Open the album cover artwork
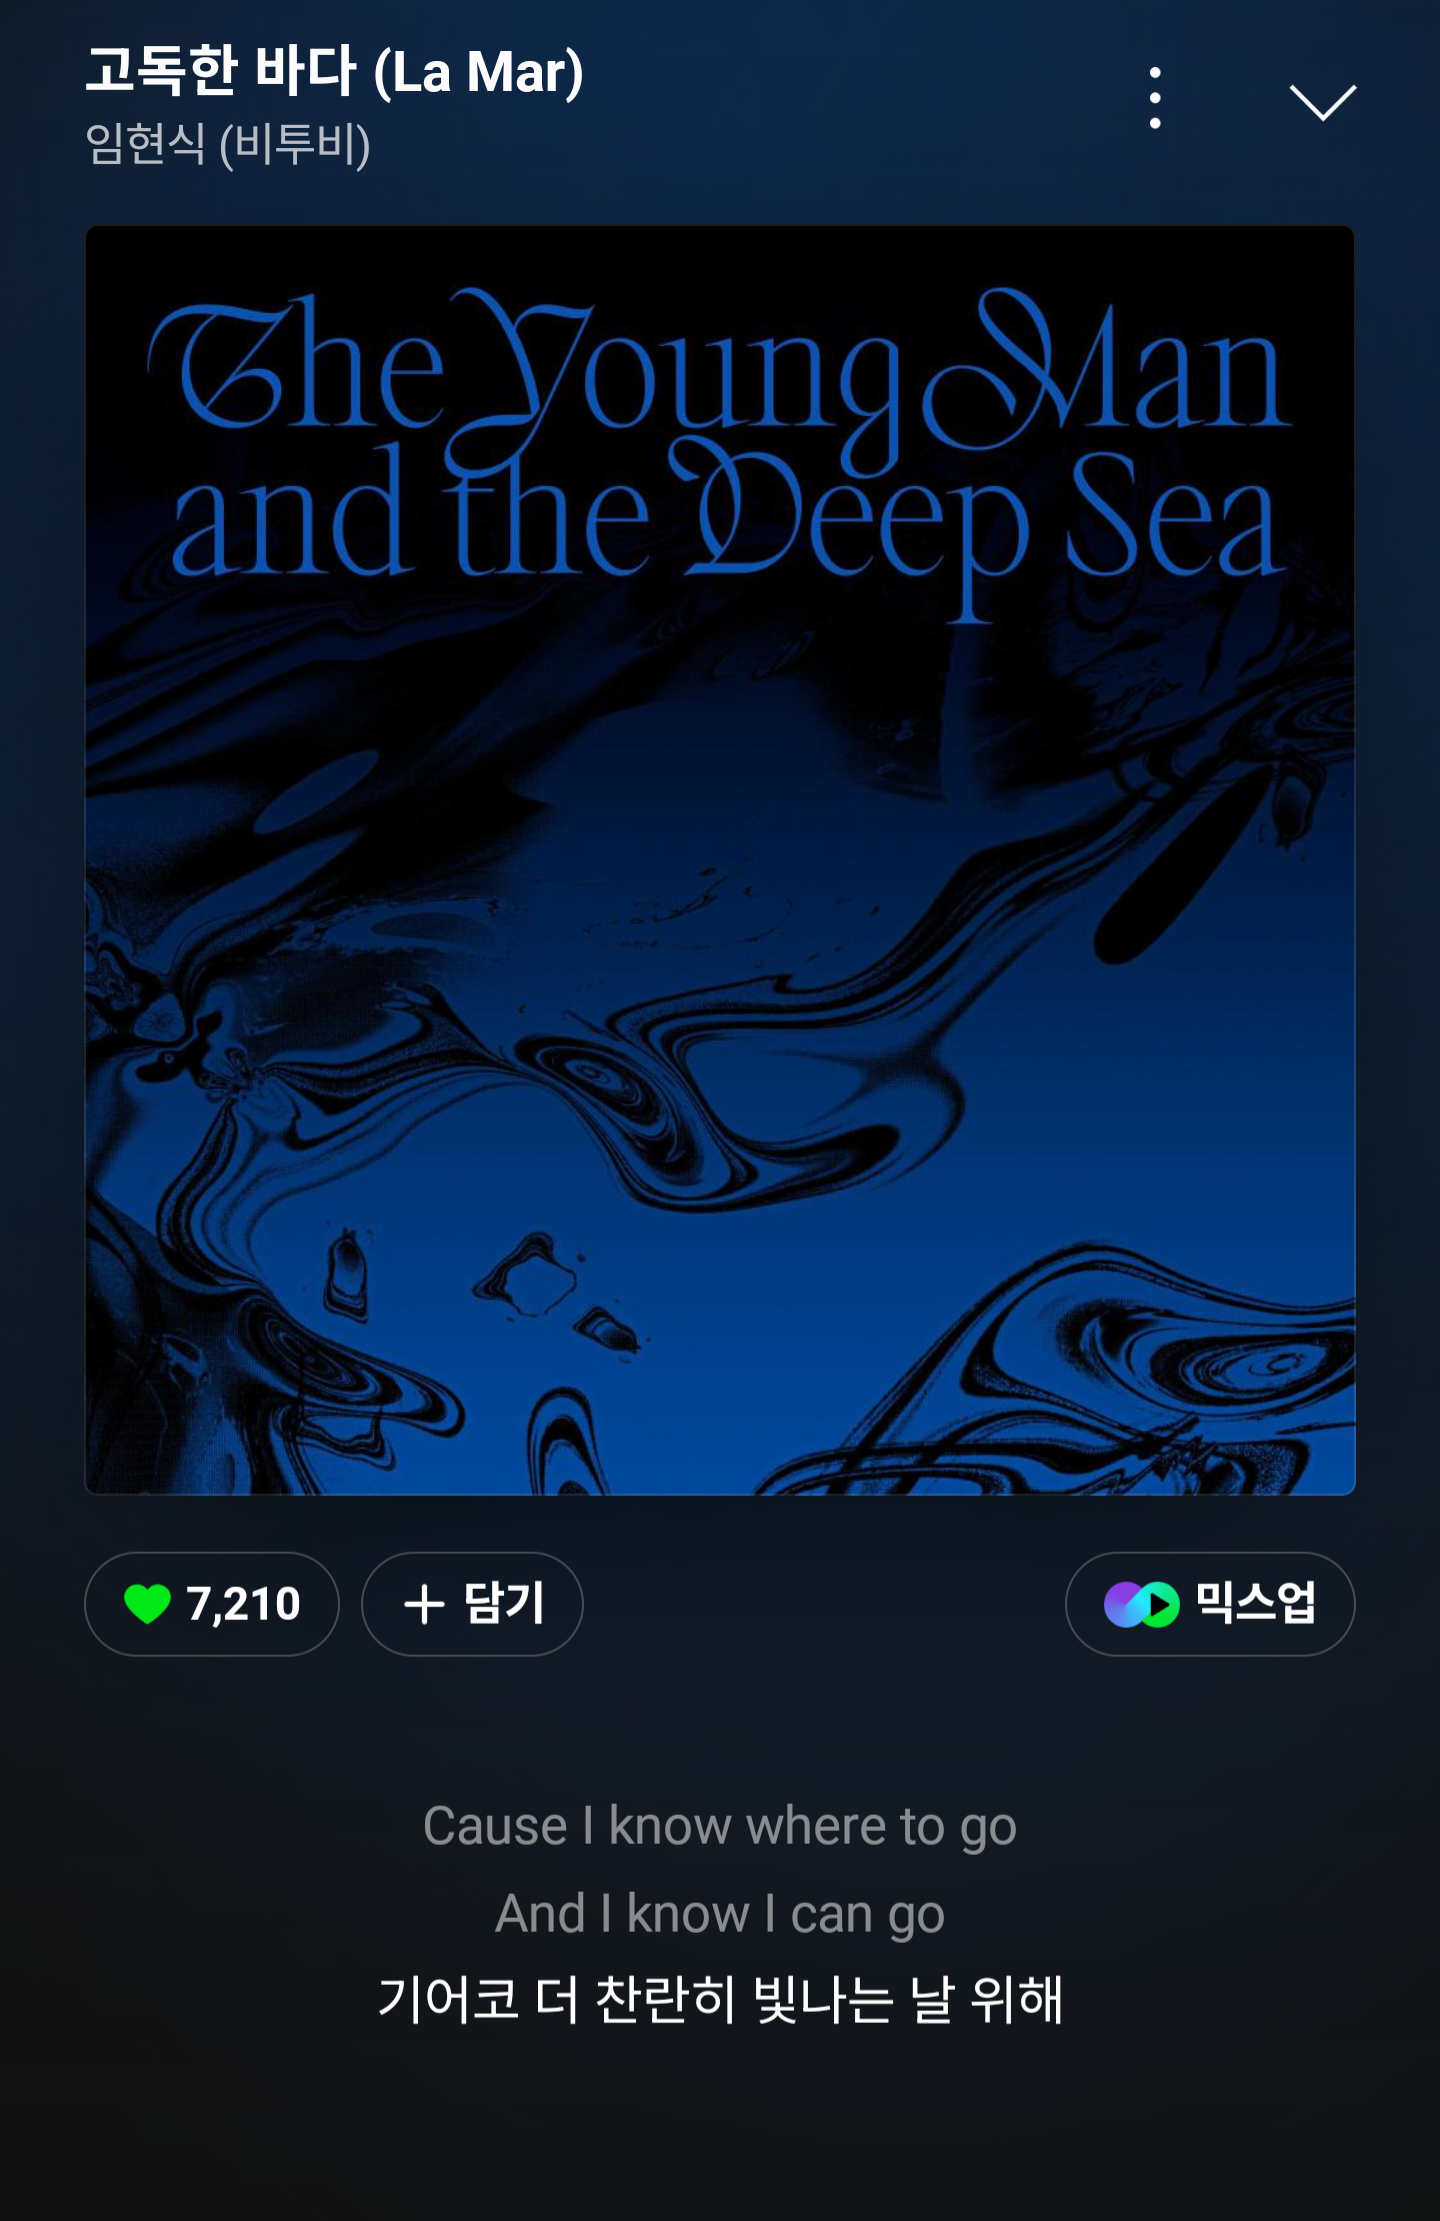This screenshot has height=2221, width=1440. tap(720, 860)
